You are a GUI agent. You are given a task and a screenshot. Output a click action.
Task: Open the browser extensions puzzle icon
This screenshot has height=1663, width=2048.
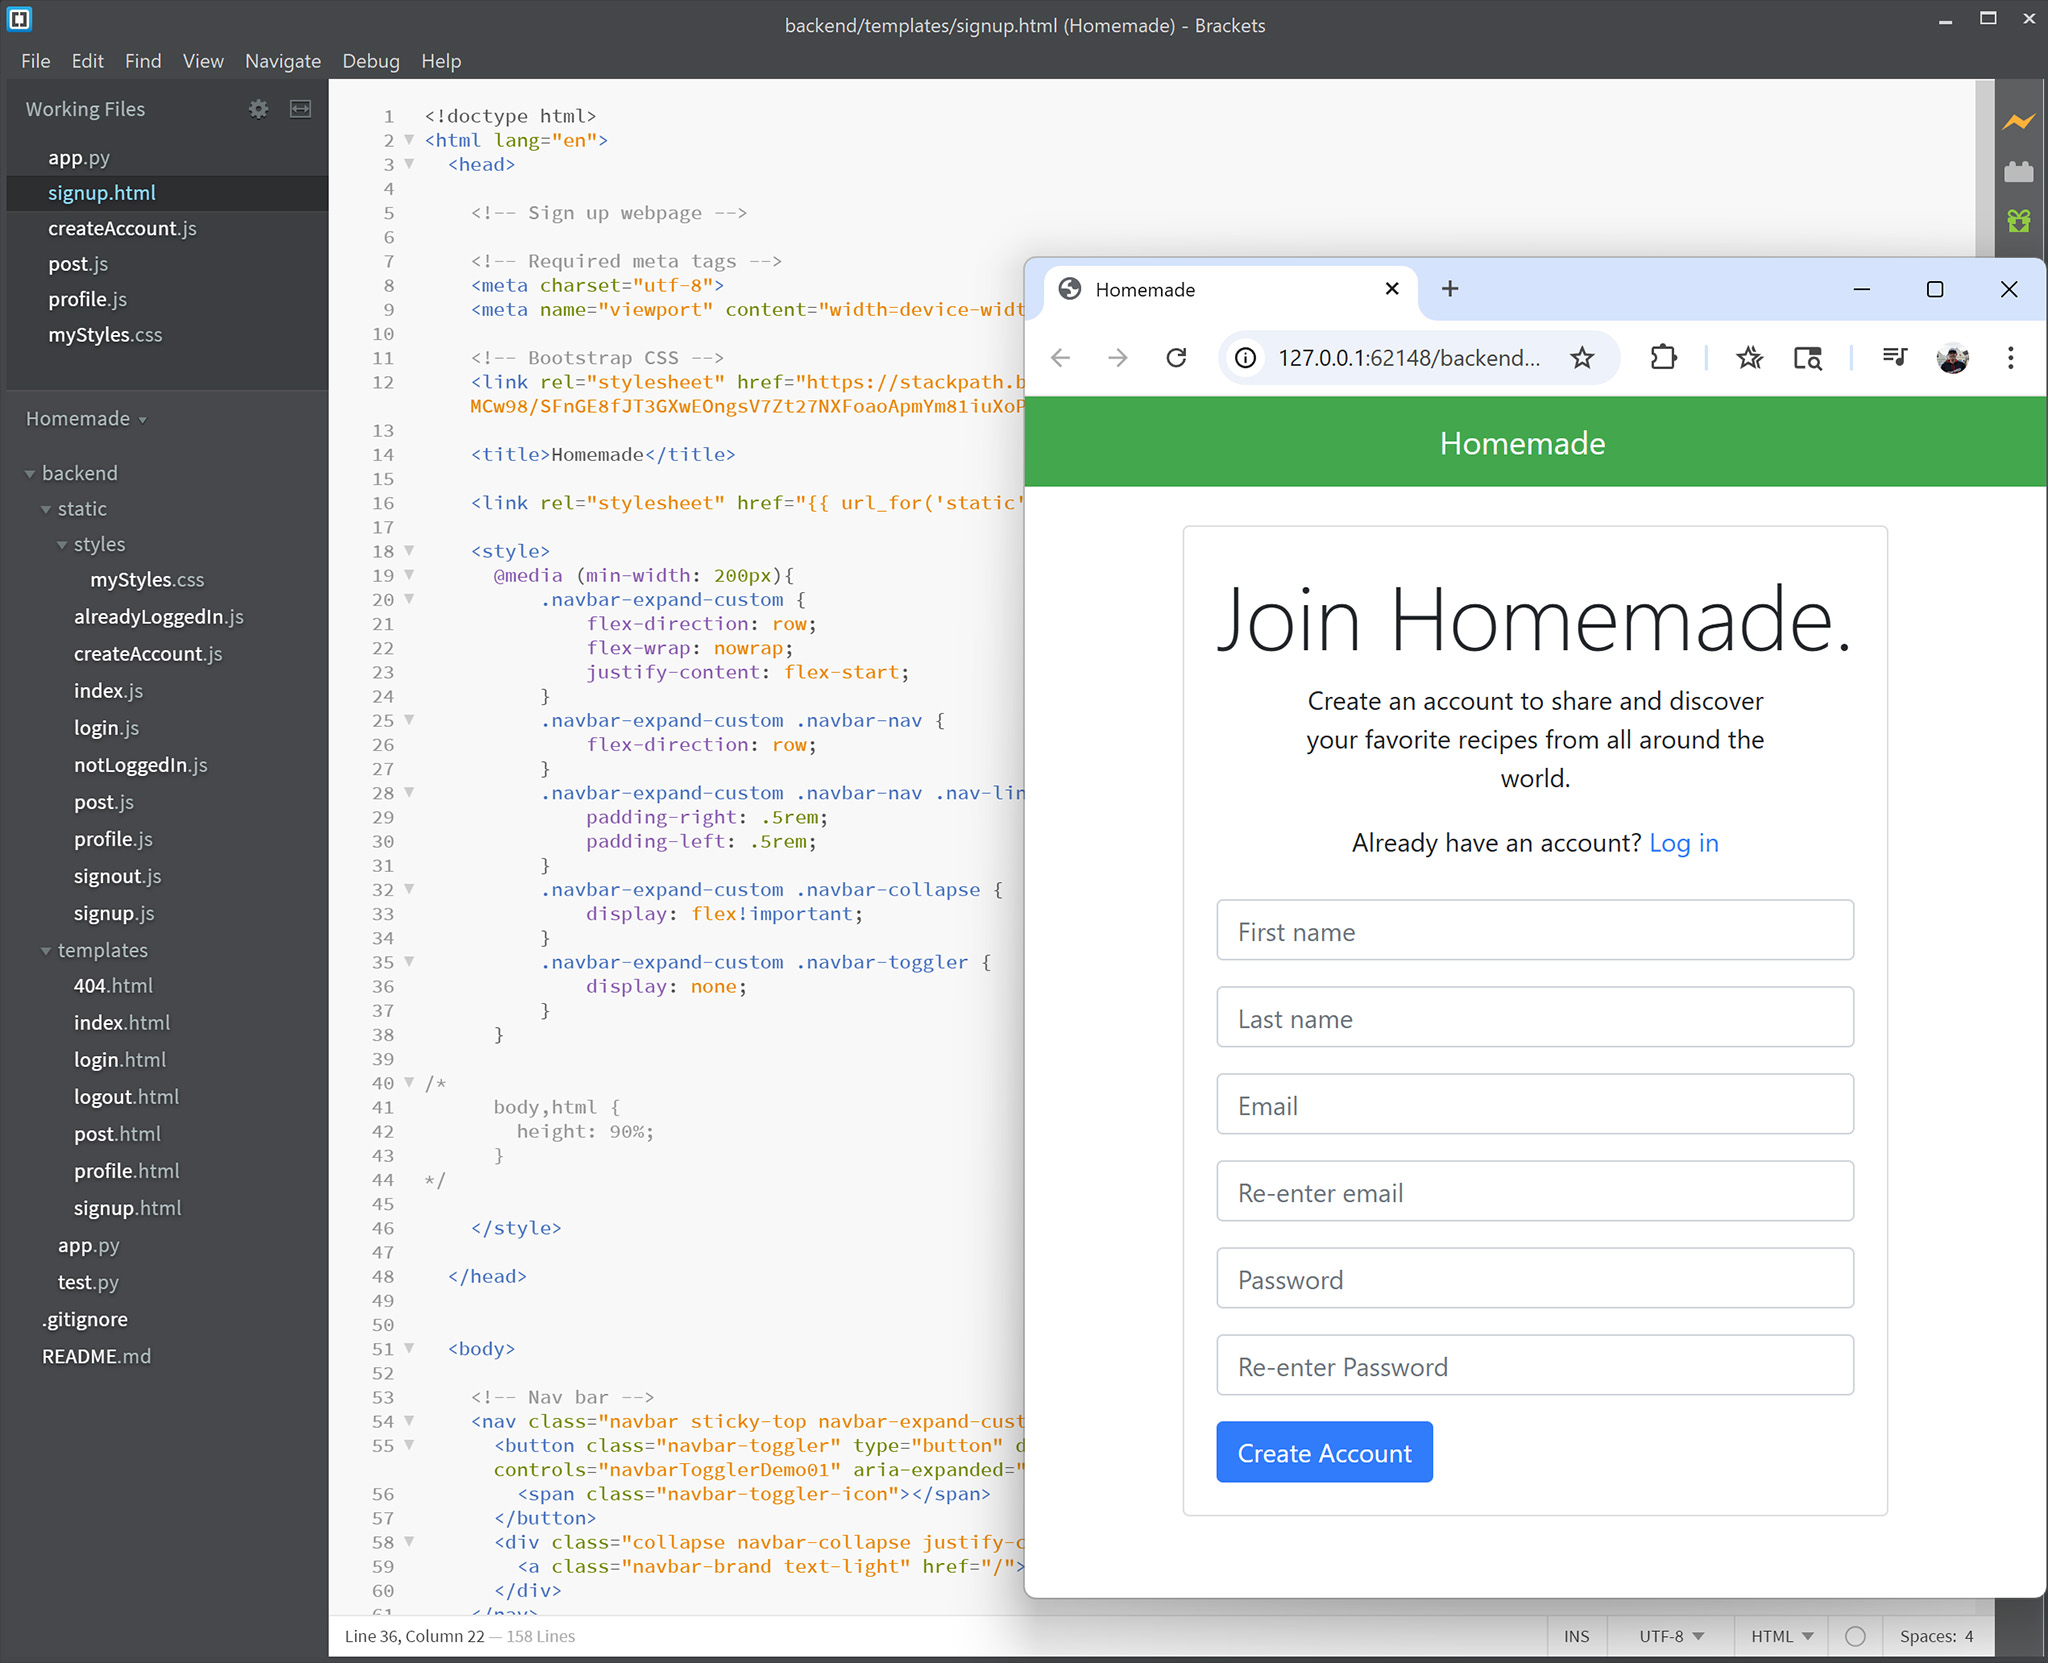1663,358
